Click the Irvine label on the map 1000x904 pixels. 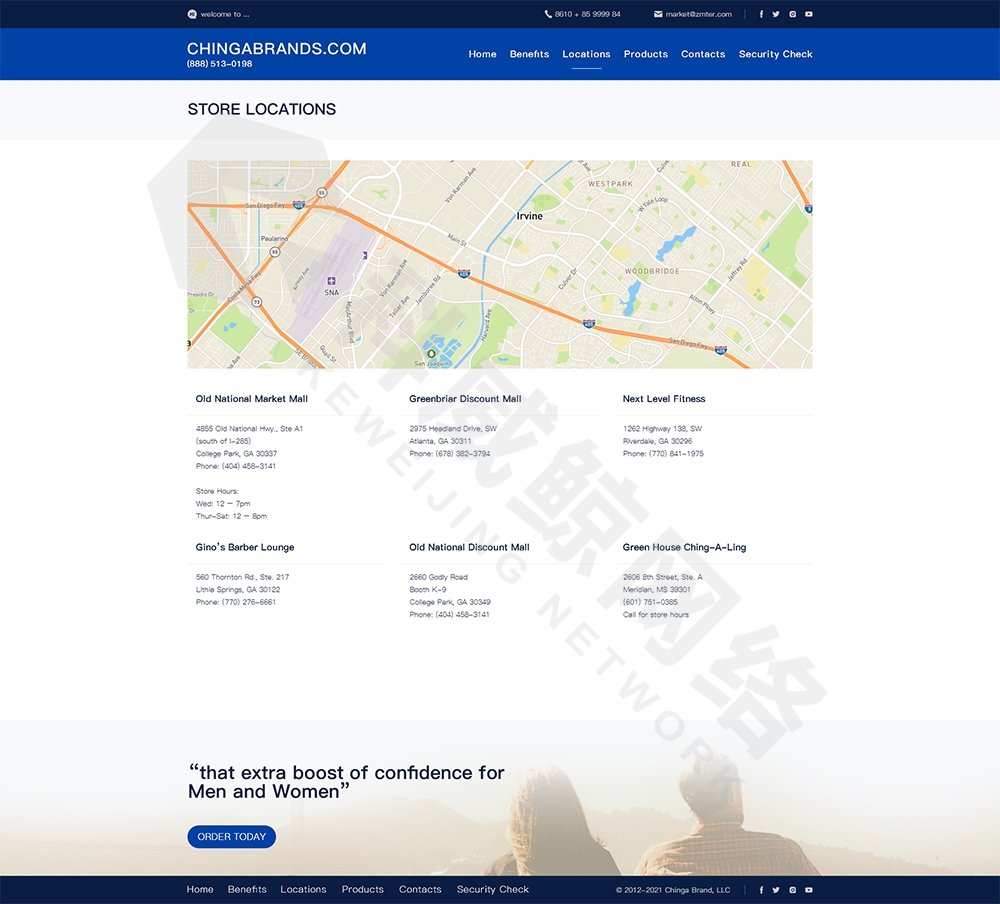[529, 216]
